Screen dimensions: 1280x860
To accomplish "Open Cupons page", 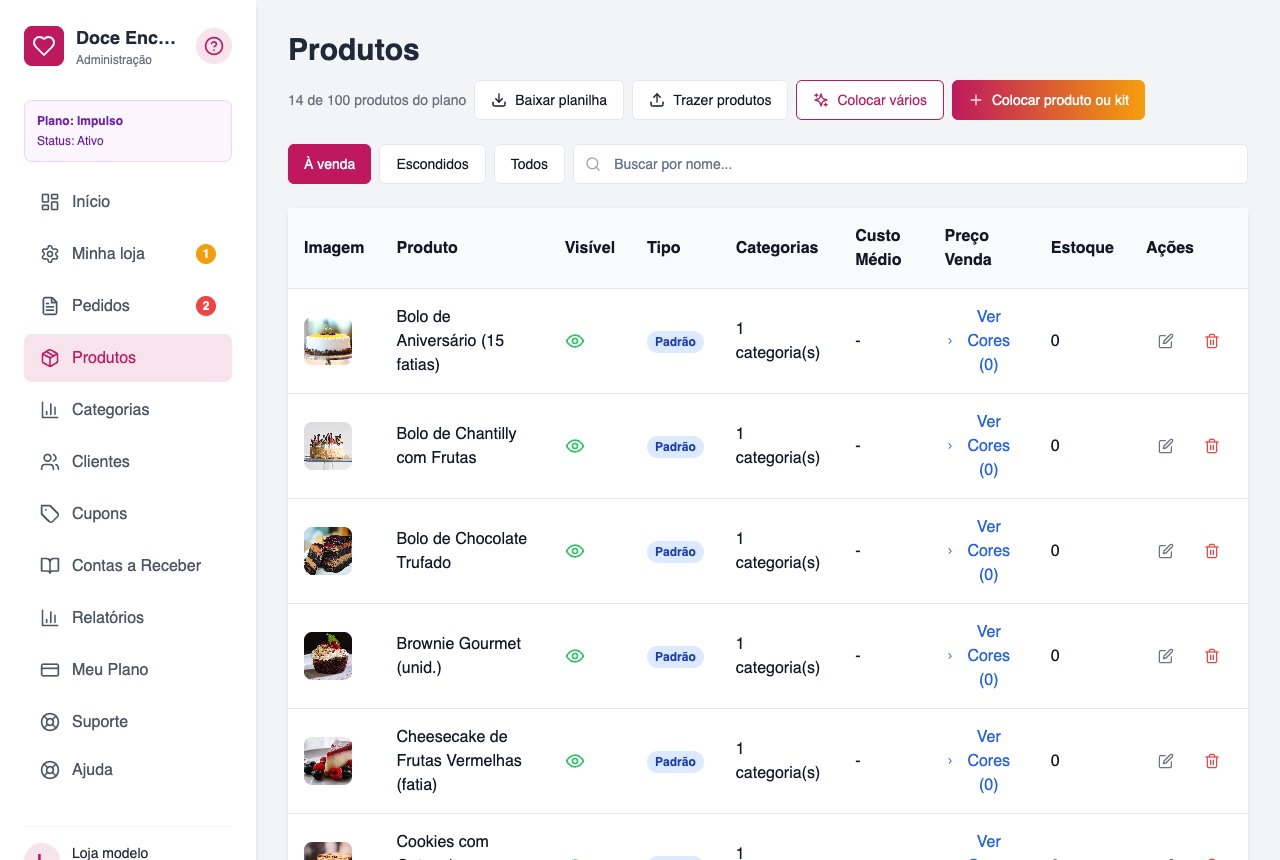I will coord(128,514).
